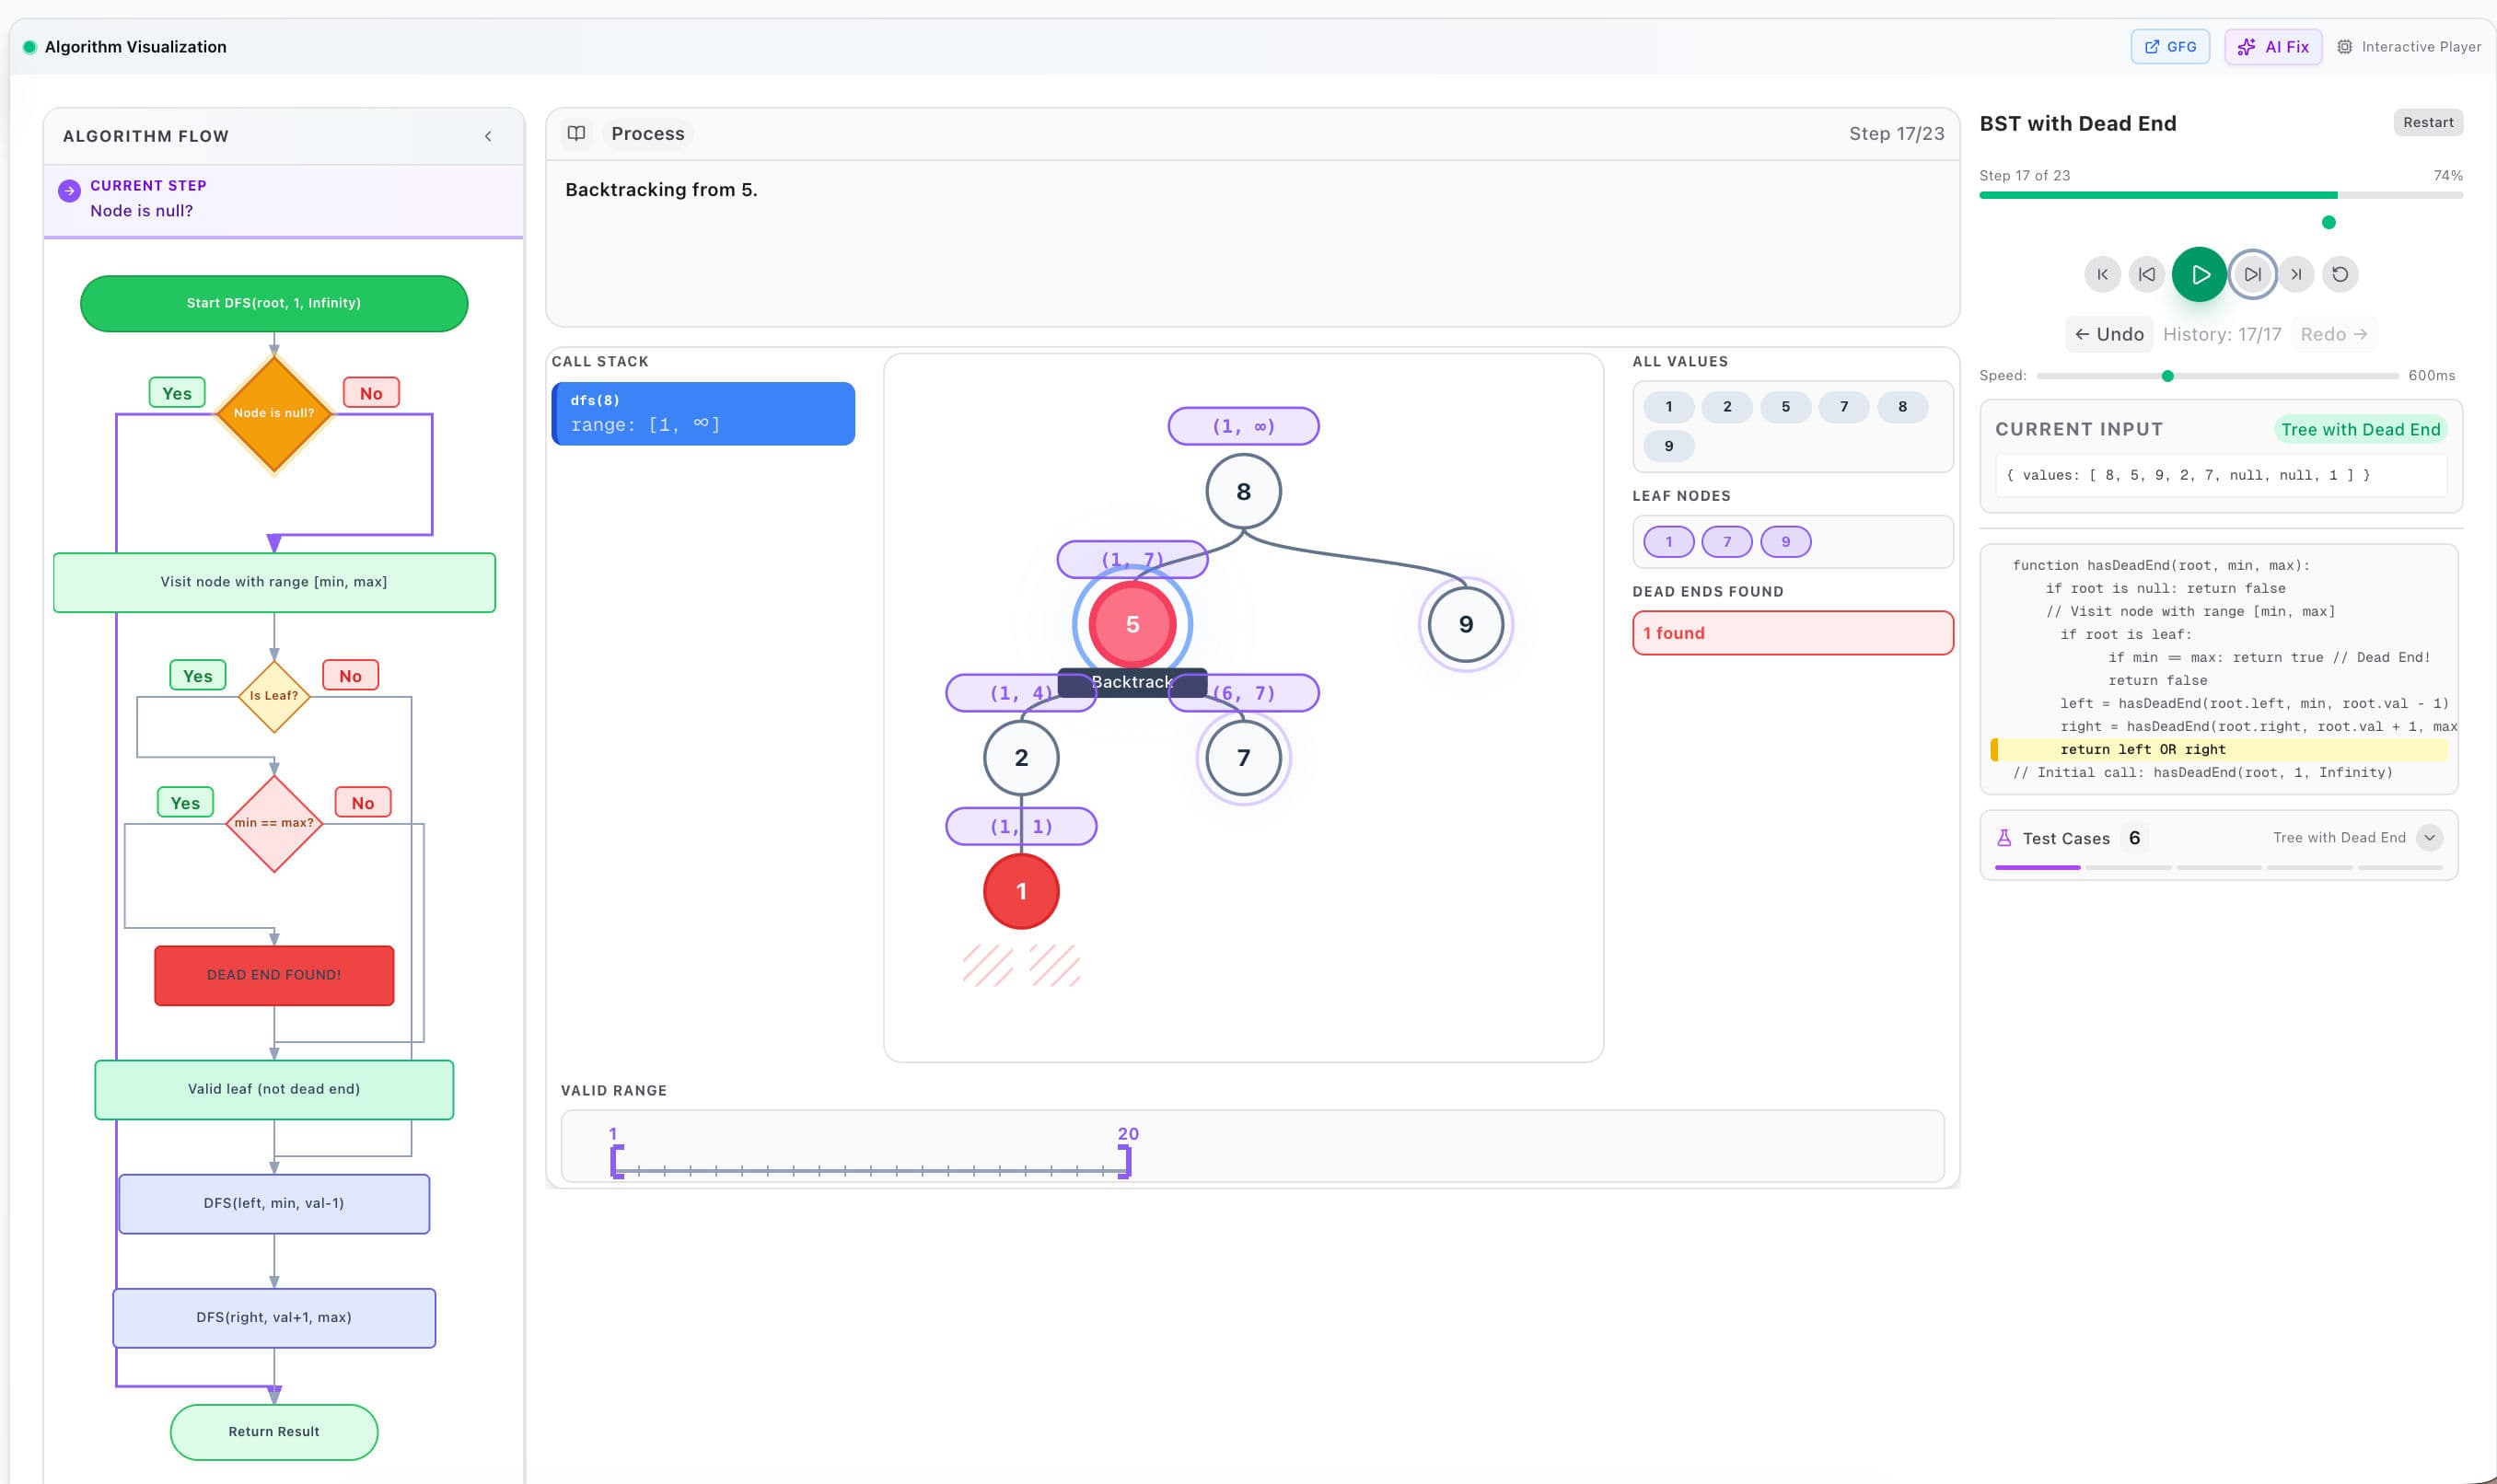Viewport: 2497px width, 1484px height.
Task: Jump to the first step icon
Action: (2103, 274)
